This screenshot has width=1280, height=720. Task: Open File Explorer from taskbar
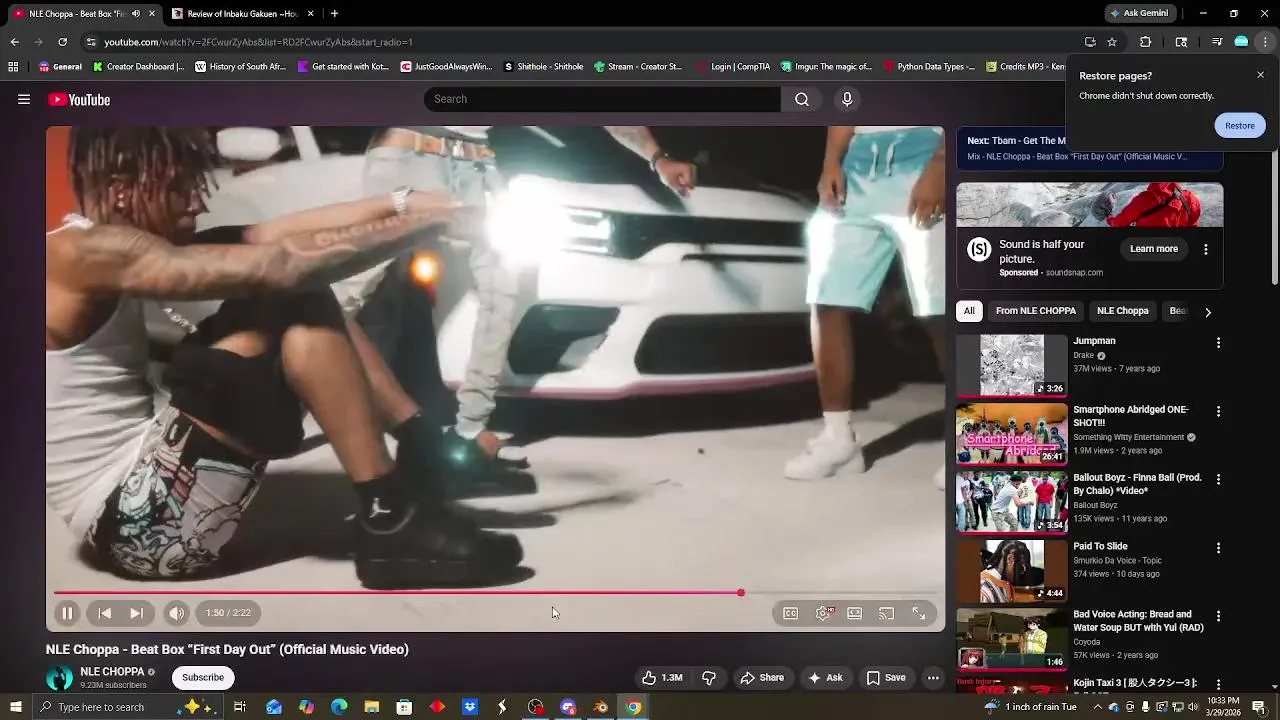point(372,707)
